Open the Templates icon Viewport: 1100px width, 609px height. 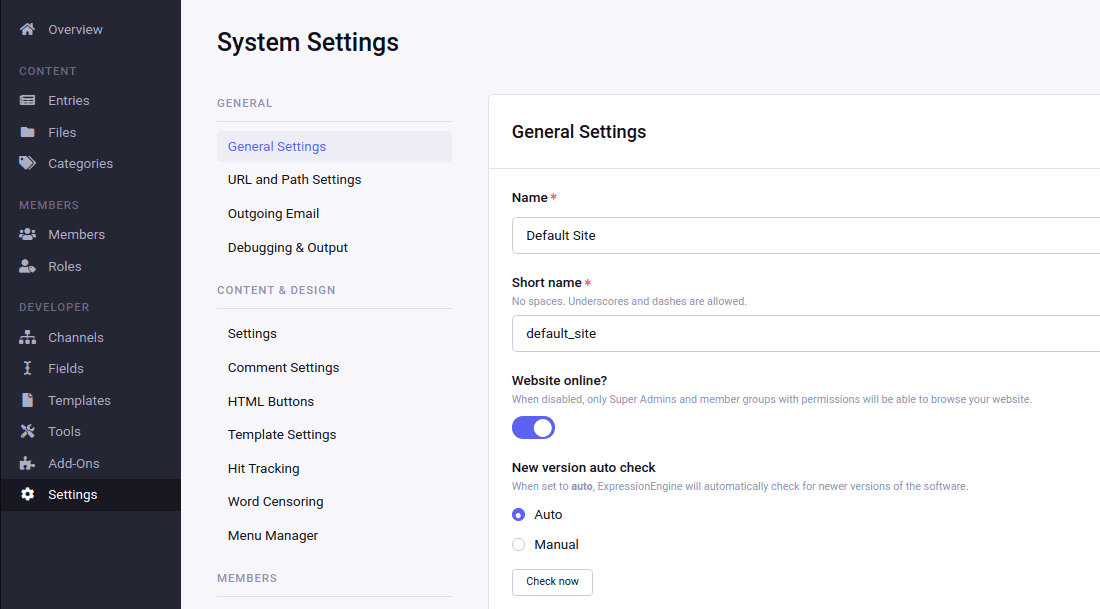(x=27, y=400)
